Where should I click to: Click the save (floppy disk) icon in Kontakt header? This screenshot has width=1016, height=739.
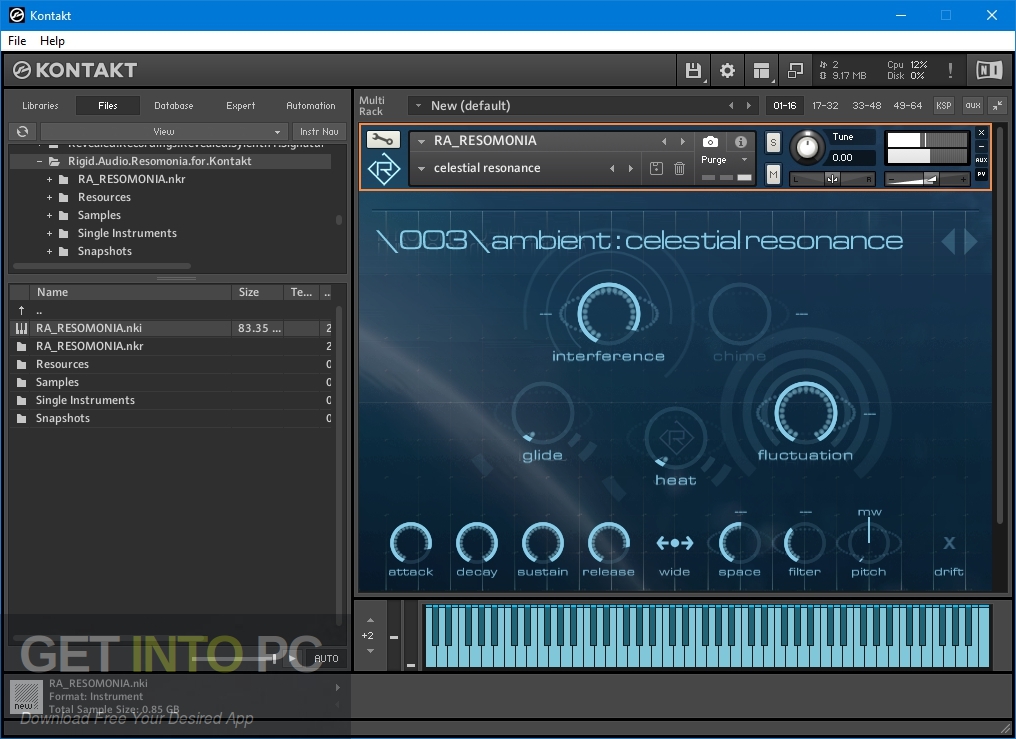[693, 70]
